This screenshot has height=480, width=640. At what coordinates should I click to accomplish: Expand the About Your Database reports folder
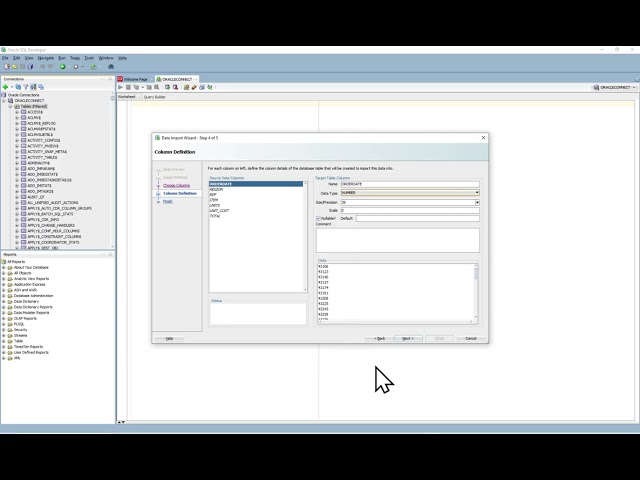(x=4, y=267)
